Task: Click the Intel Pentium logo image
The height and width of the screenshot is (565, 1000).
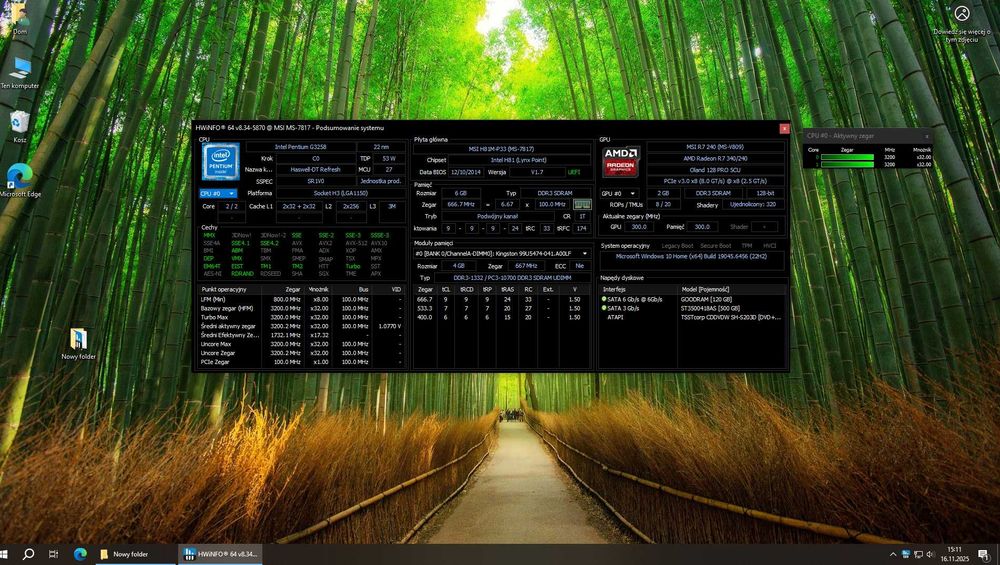Action: click(x=221, y=161)
